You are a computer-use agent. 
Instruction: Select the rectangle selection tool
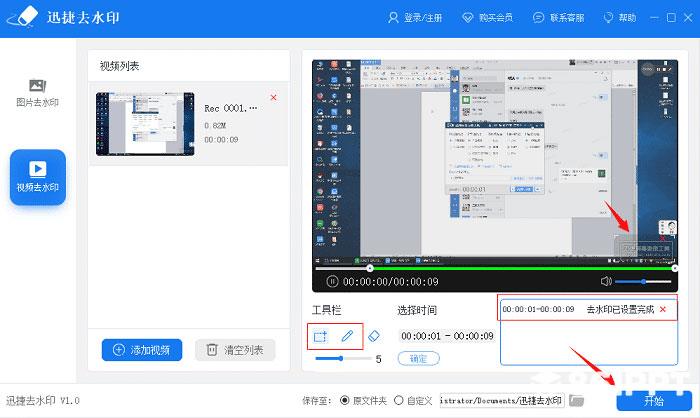(x=320, y=336)
